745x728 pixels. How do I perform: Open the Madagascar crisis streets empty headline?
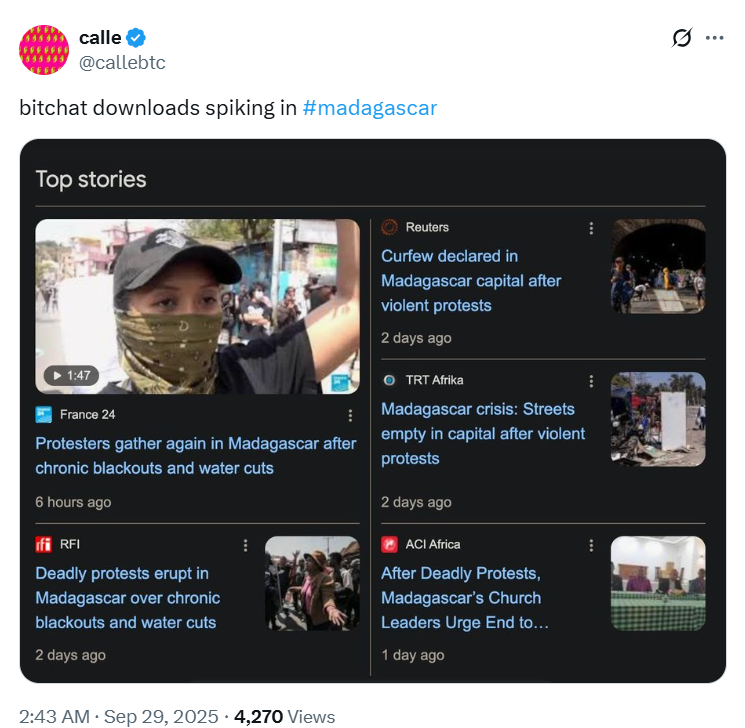coord(483,434)
